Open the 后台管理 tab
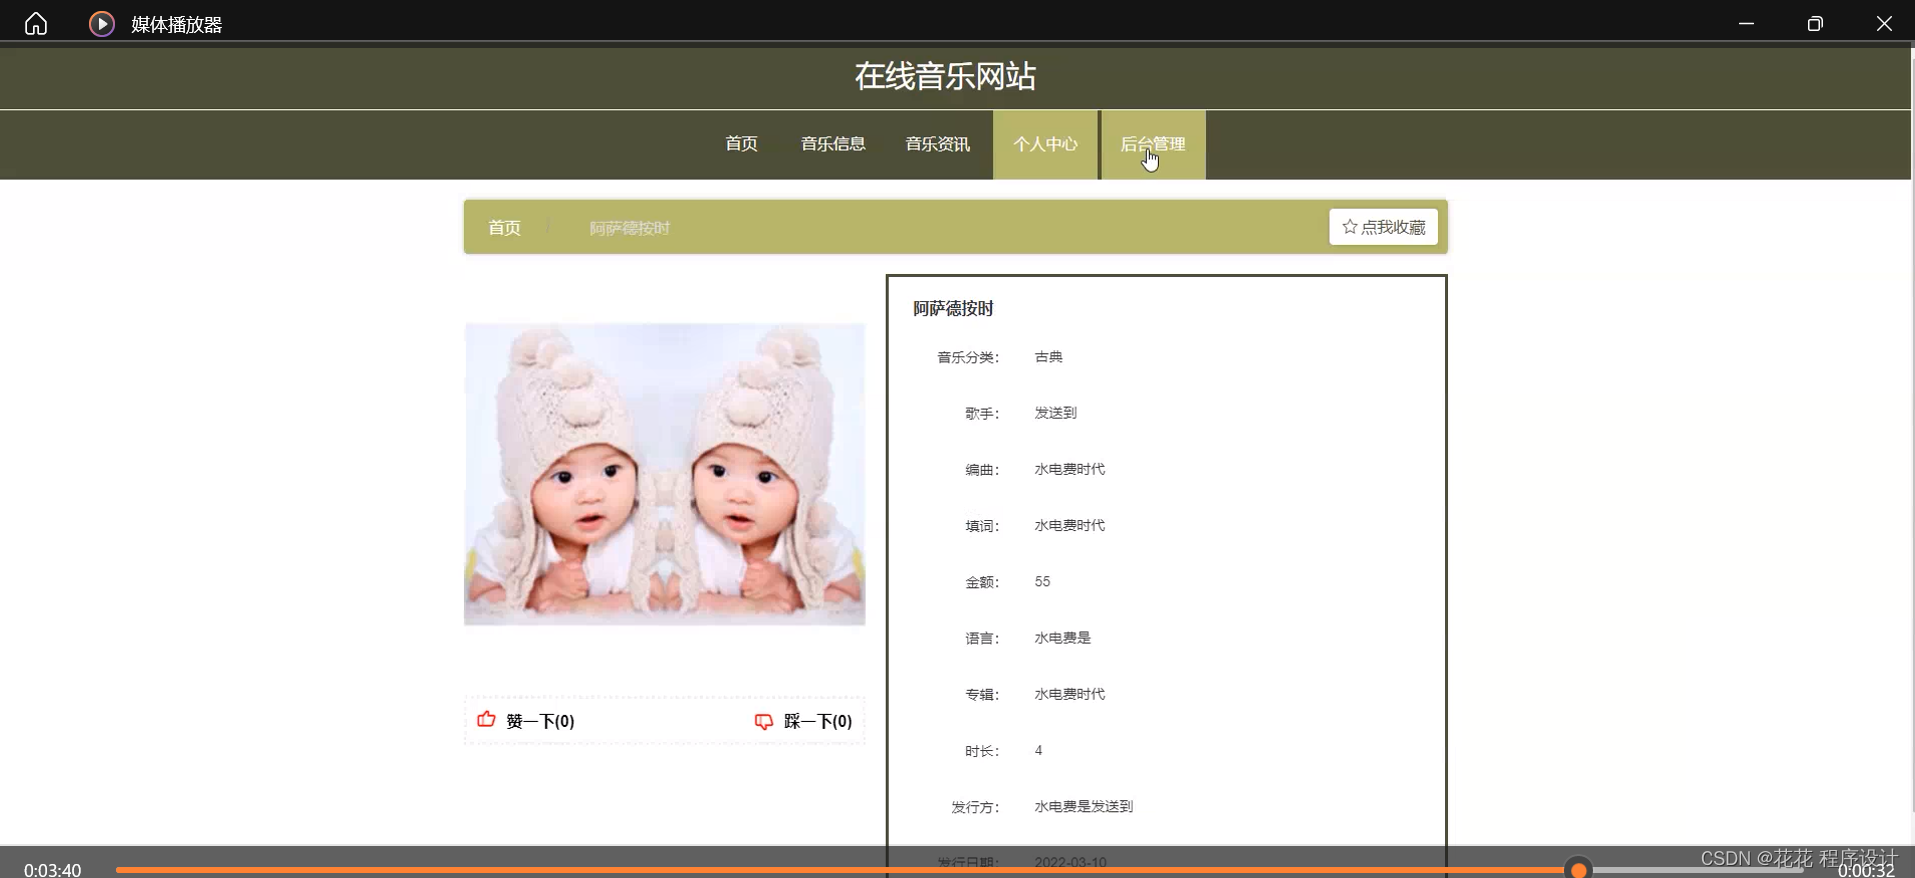This screenshot has height=878, width=1915. tap(1153, 144)
